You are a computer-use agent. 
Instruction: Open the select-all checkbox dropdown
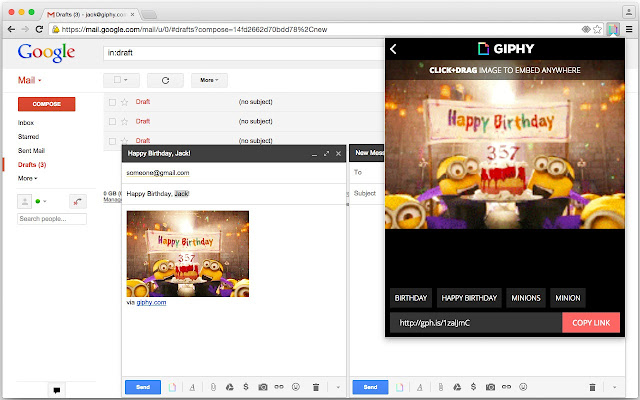pos(121,80)
